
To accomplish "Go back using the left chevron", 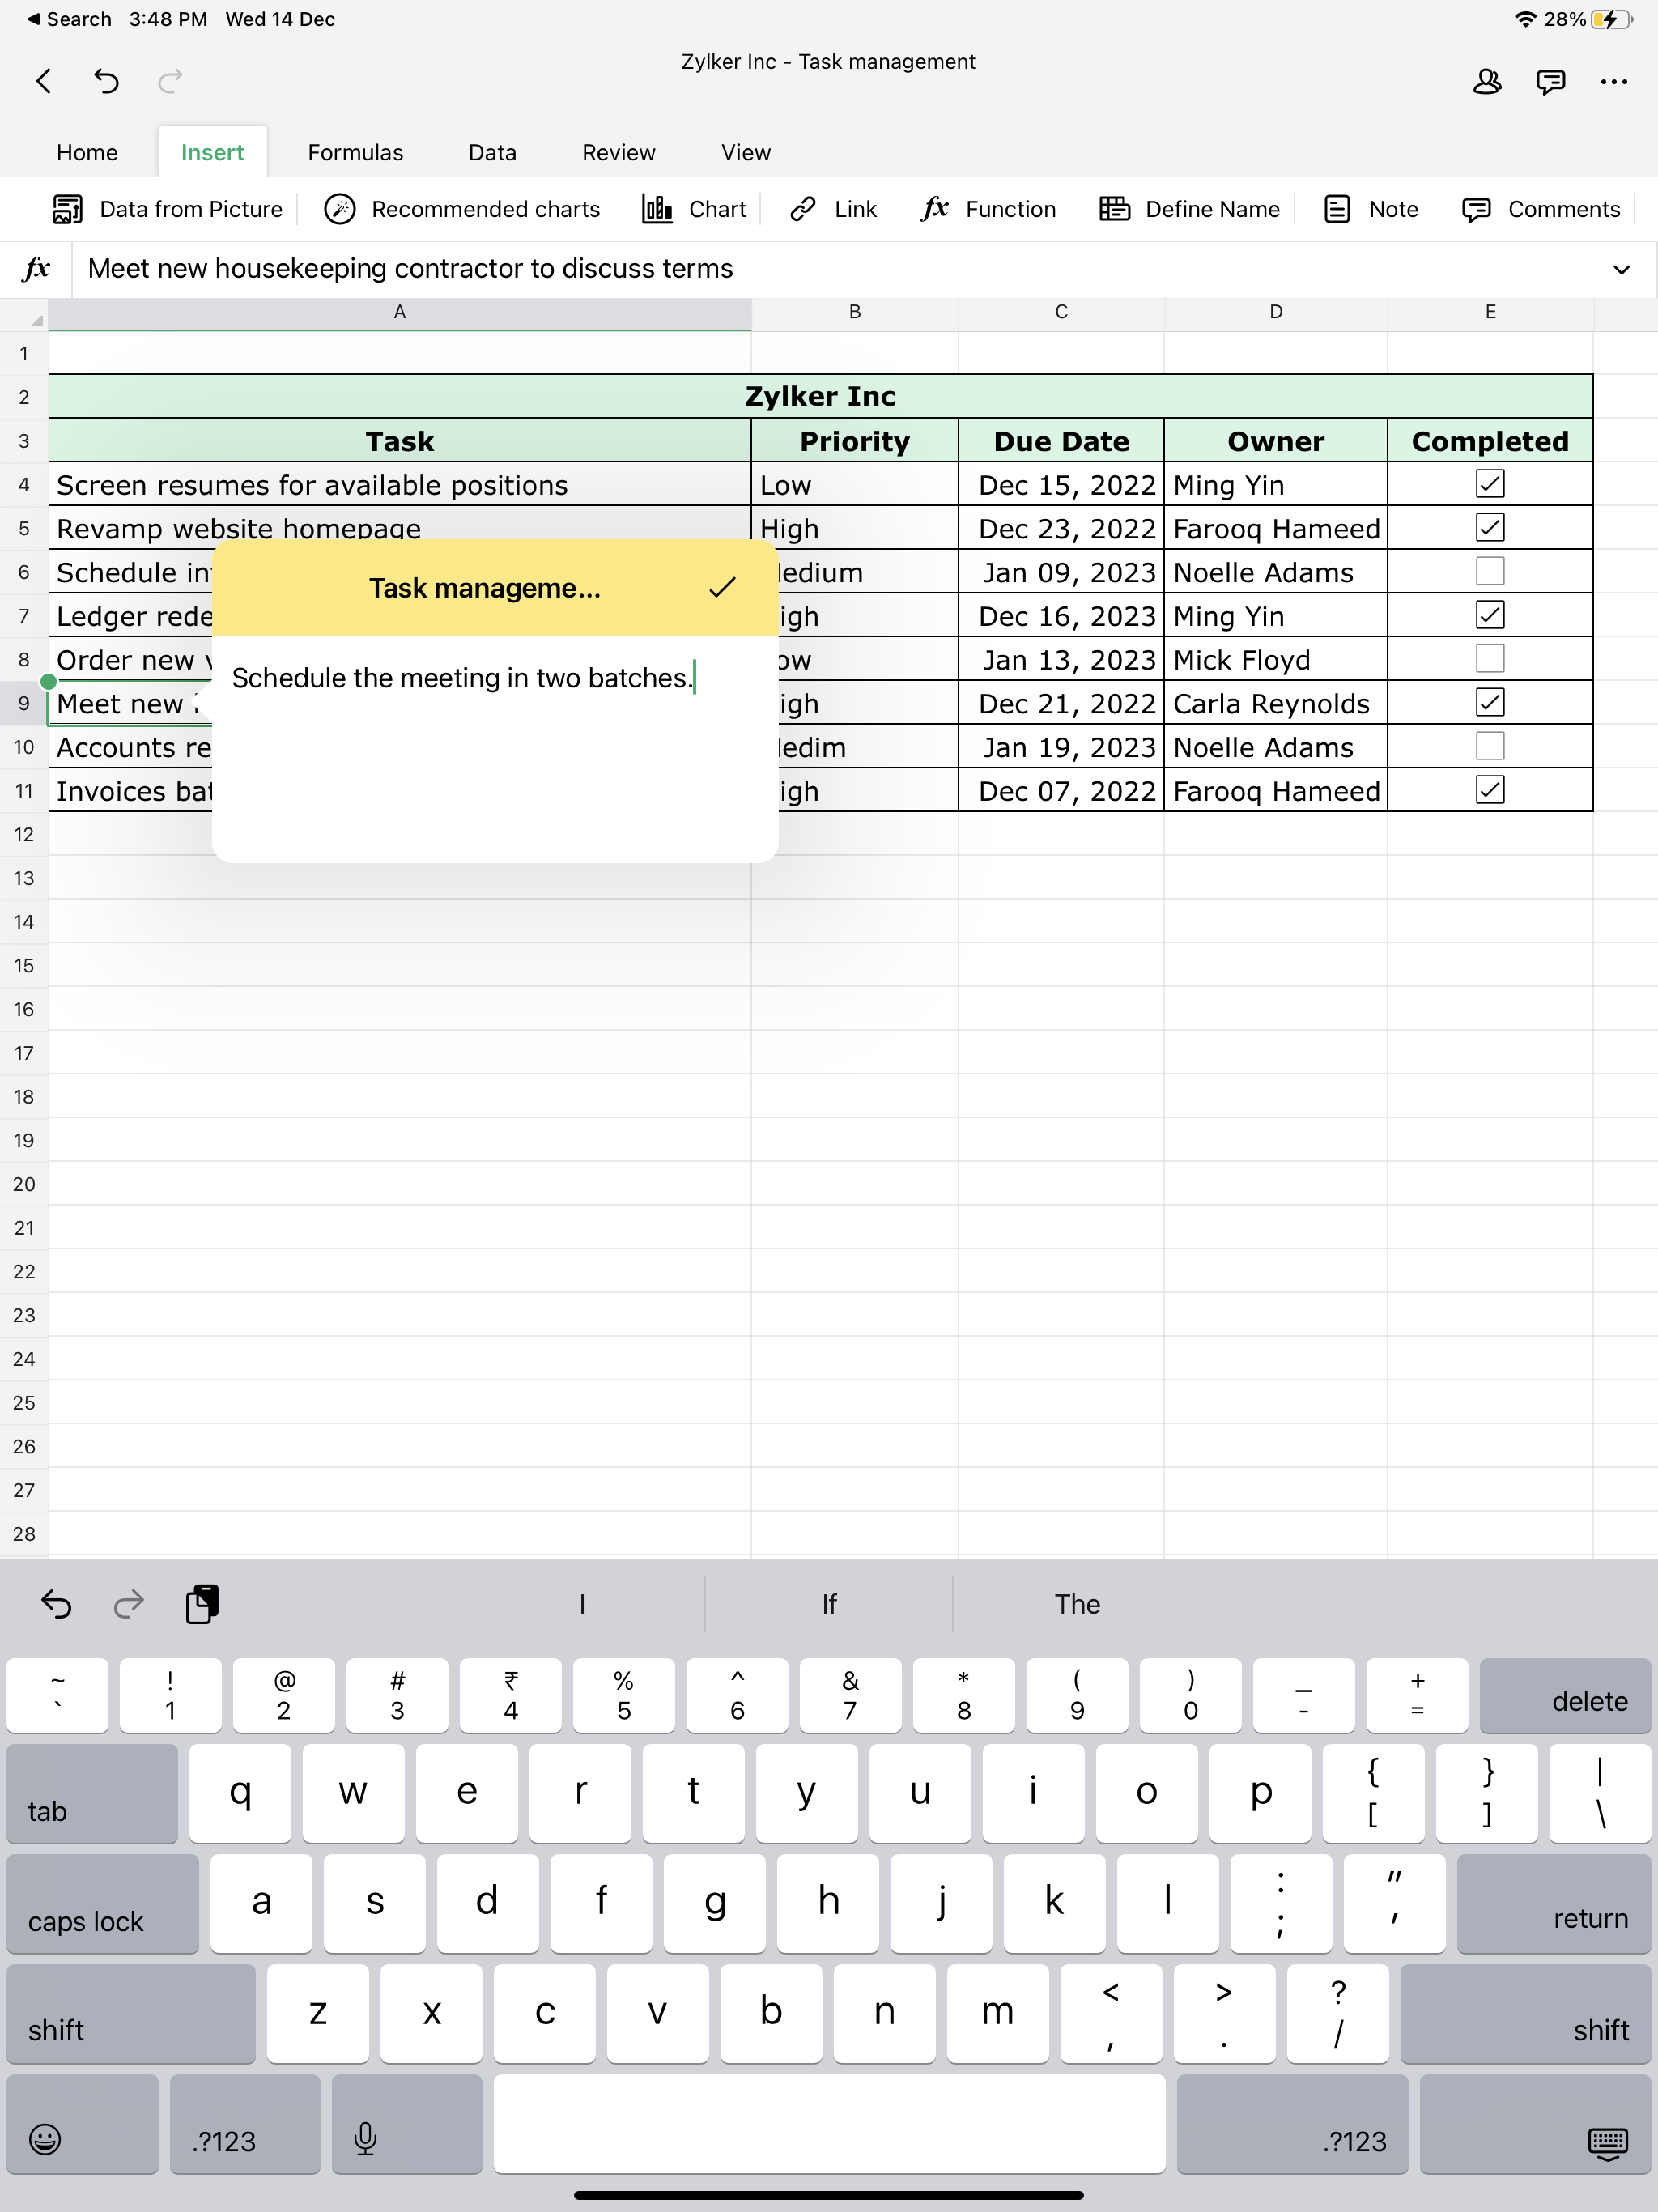I will (x=44, y=81).
